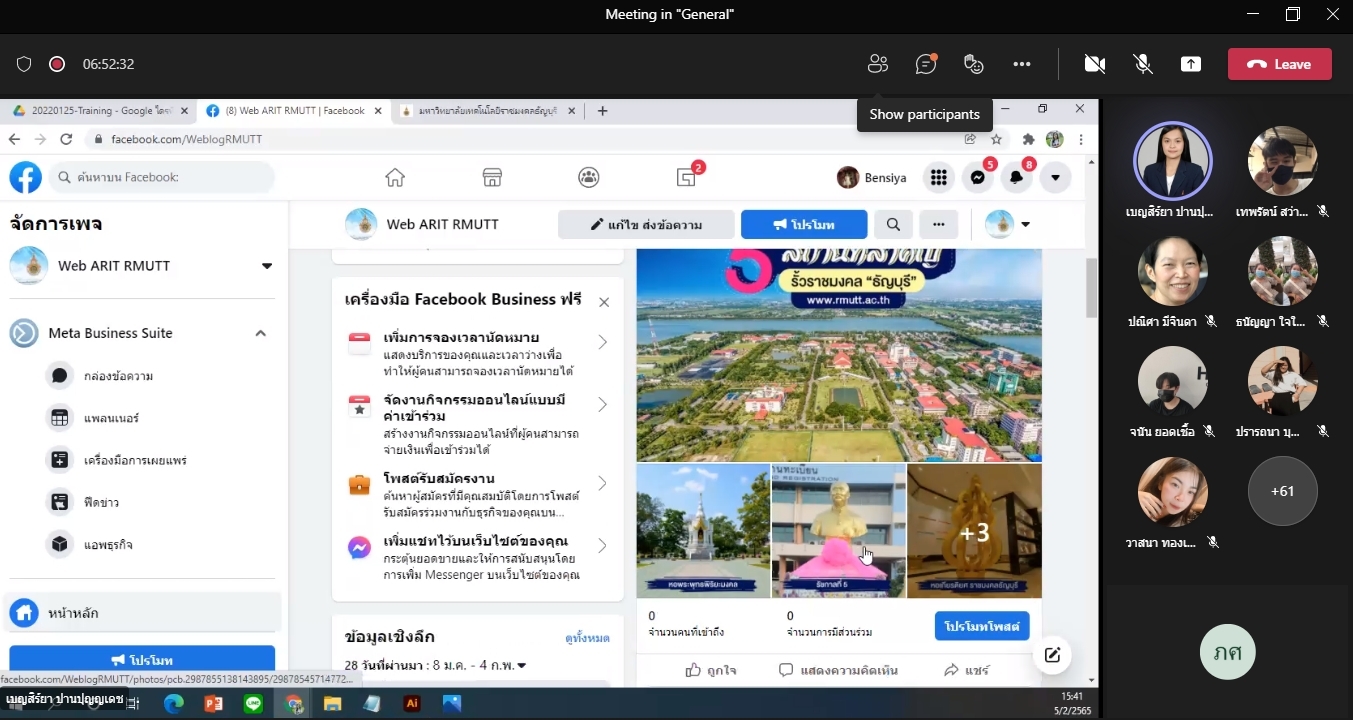Bookmark the page with the star icon
The height and width of the screenshot is (720, 1353).
pyautogui.click(x=996, y=139)
